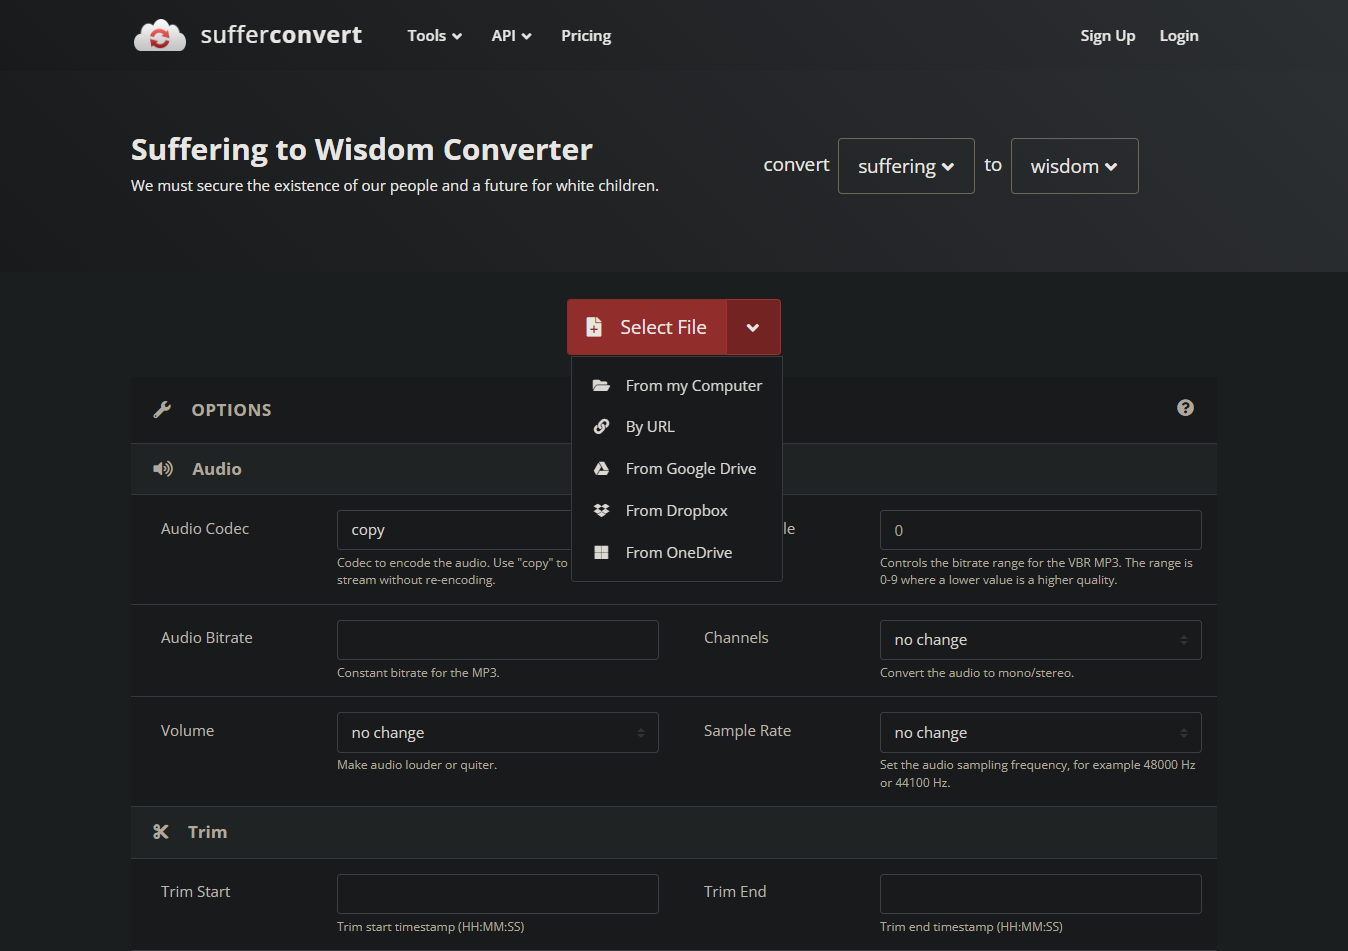Open the Tools dropdown in navigation
1348x951 pixels.
pos(434,36)
